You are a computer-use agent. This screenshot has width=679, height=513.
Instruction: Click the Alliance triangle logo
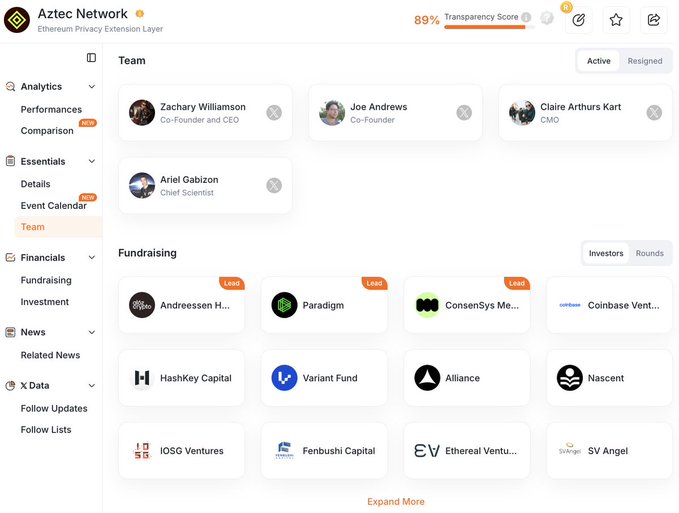coord(427,378)
